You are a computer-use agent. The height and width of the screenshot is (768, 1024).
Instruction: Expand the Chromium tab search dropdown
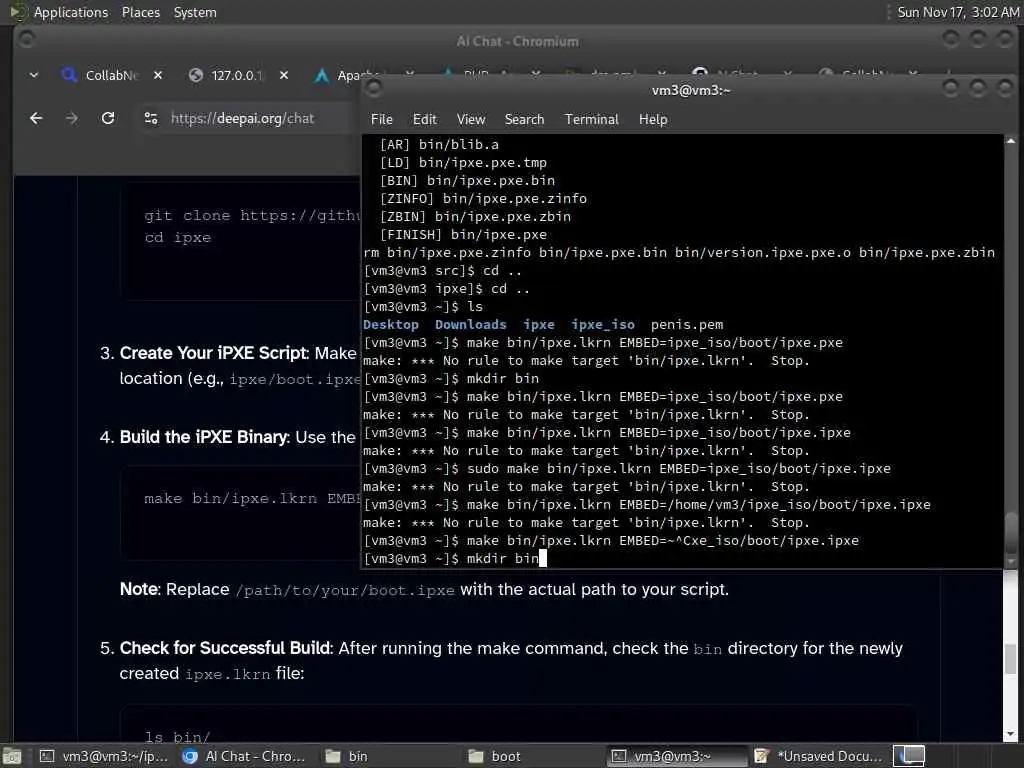(34, 75)
